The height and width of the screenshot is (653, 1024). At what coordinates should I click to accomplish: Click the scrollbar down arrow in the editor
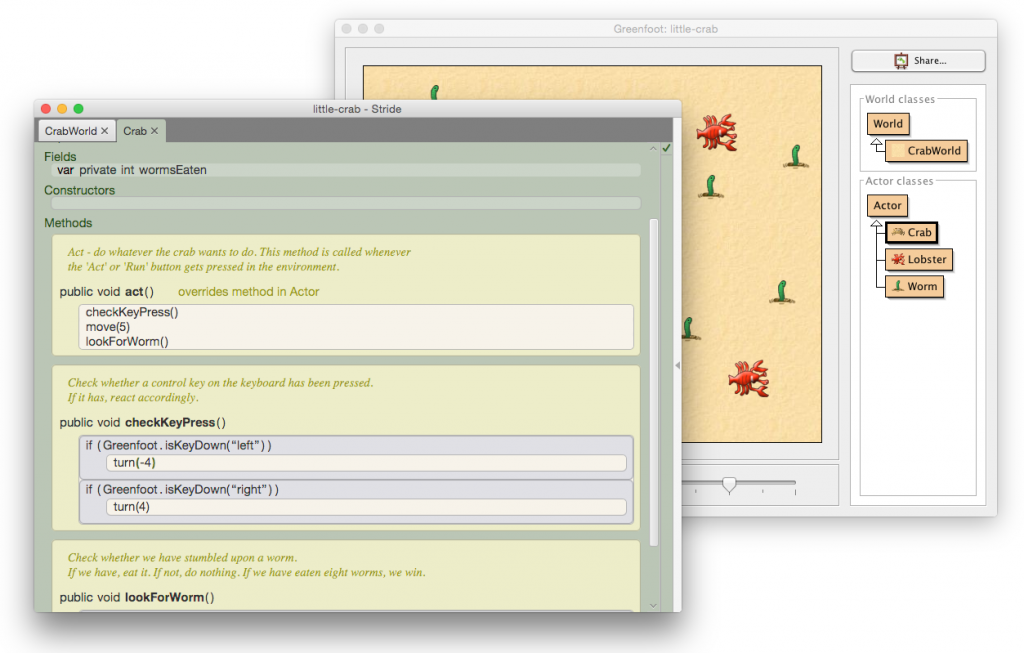coord(654,604)
